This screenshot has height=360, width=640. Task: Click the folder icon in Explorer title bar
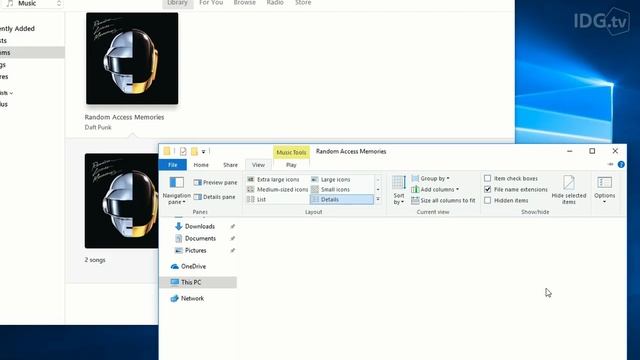point(167,151)
